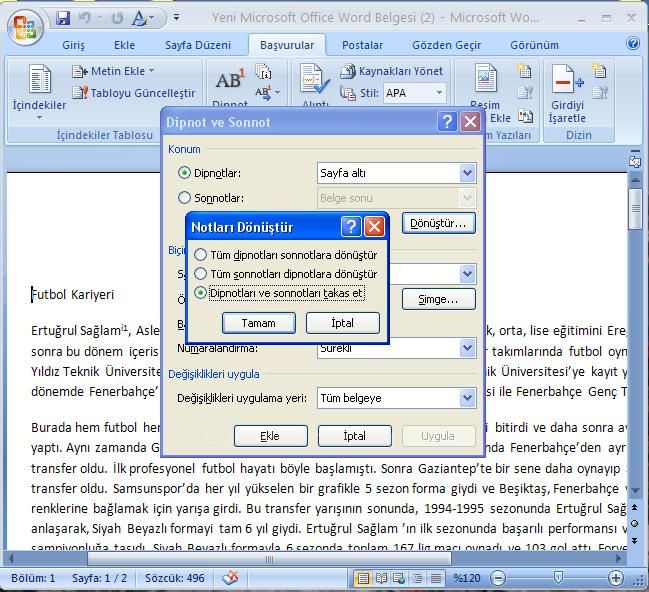
Task: Click help icon in Dipnot ve Sonnot dialog
Action: [x=447, y=122]
